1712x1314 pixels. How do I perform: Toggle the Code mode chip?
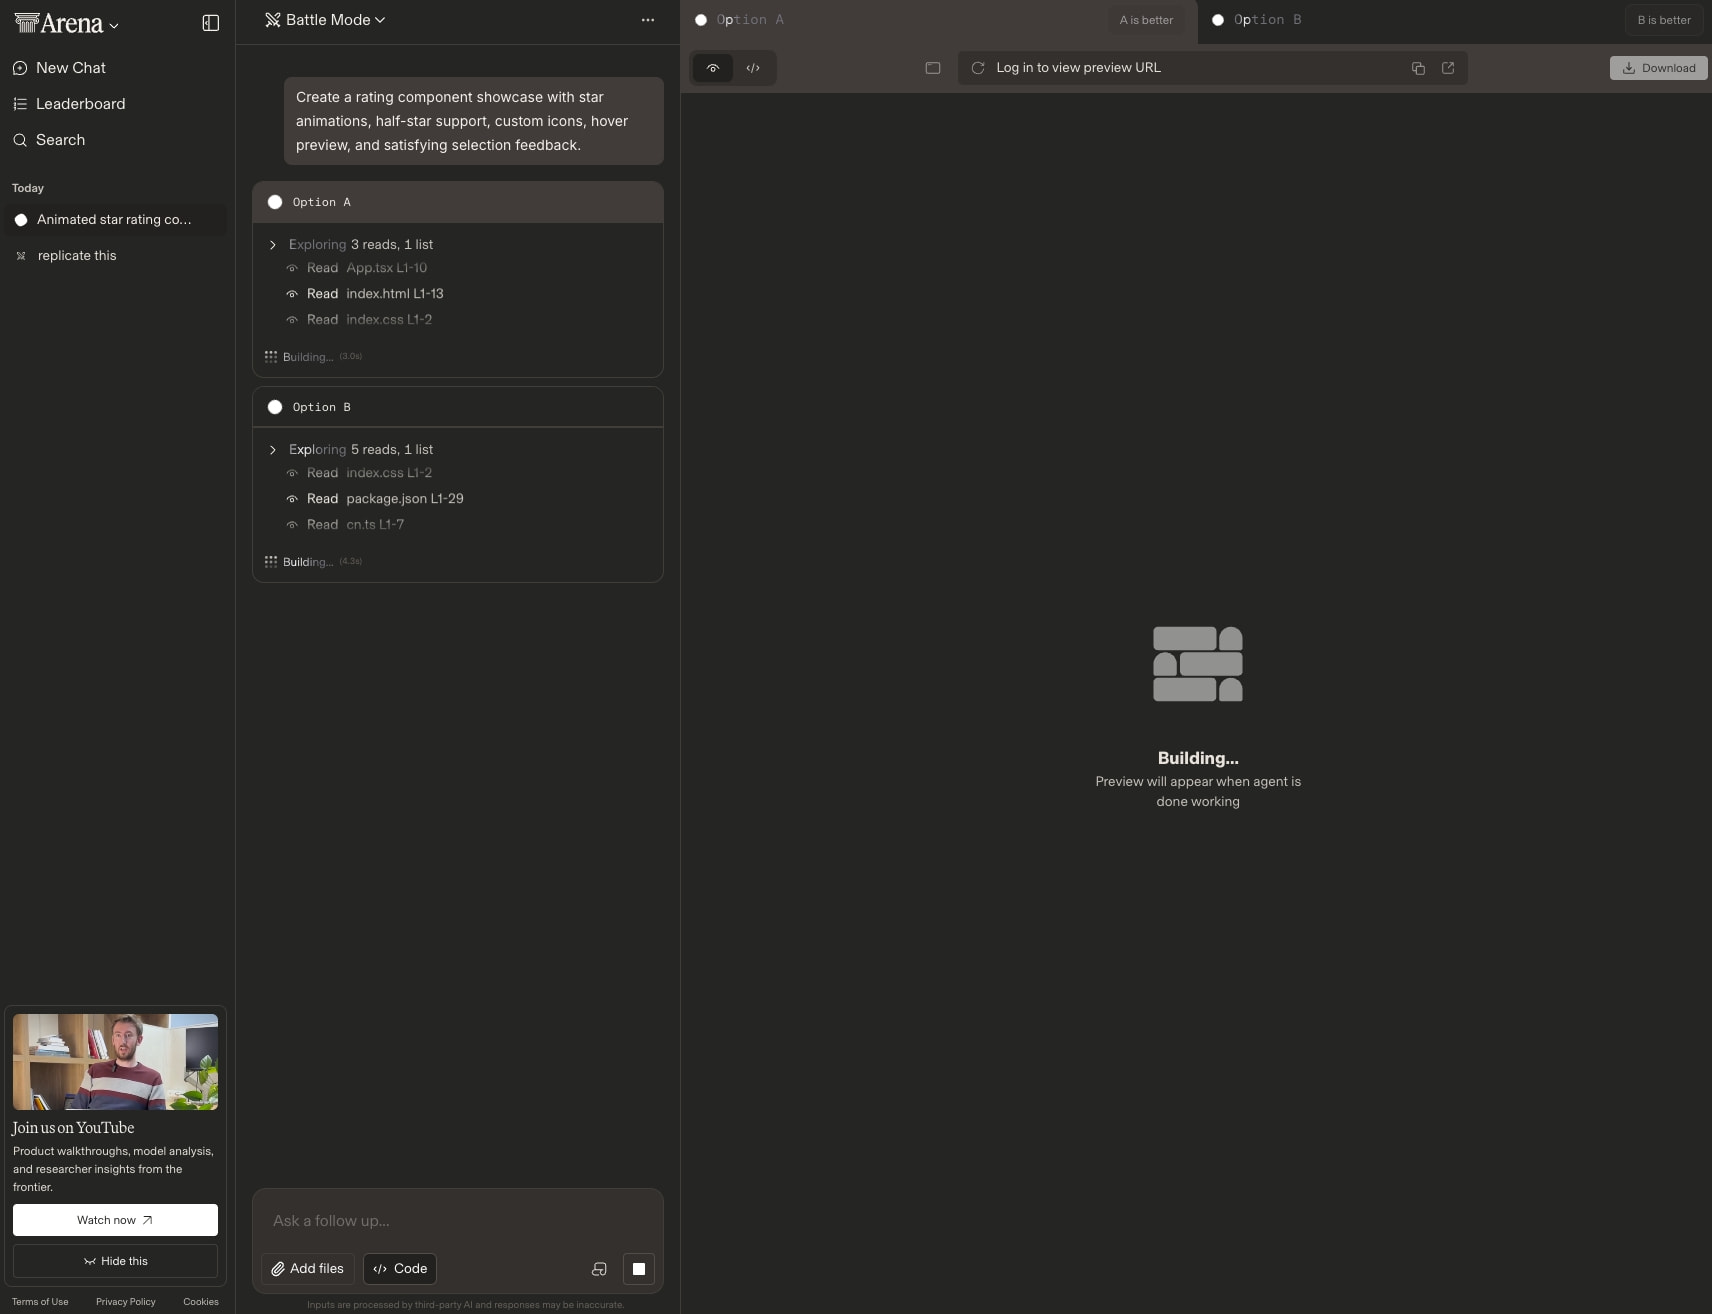click(400, 1269)
